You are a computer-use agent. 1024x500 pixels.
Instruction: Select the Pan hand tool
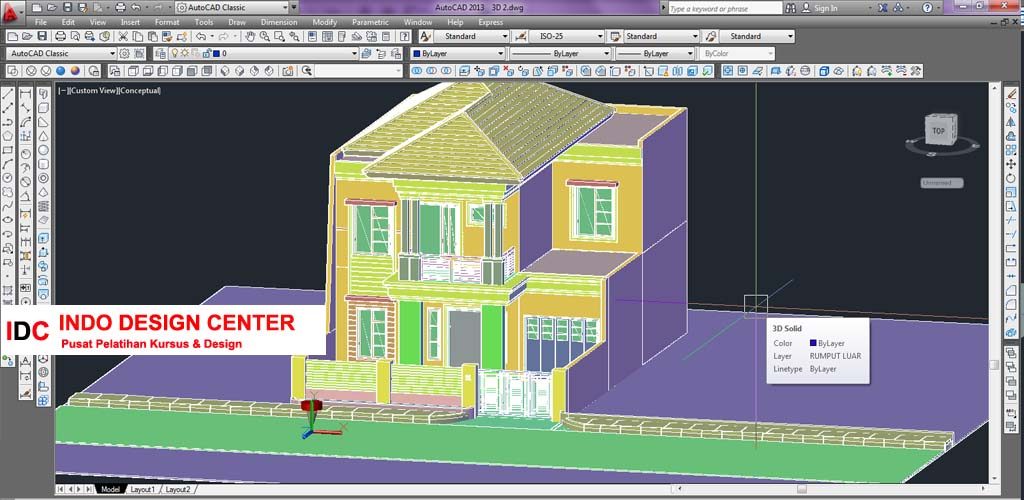click(x=250, y=37)
